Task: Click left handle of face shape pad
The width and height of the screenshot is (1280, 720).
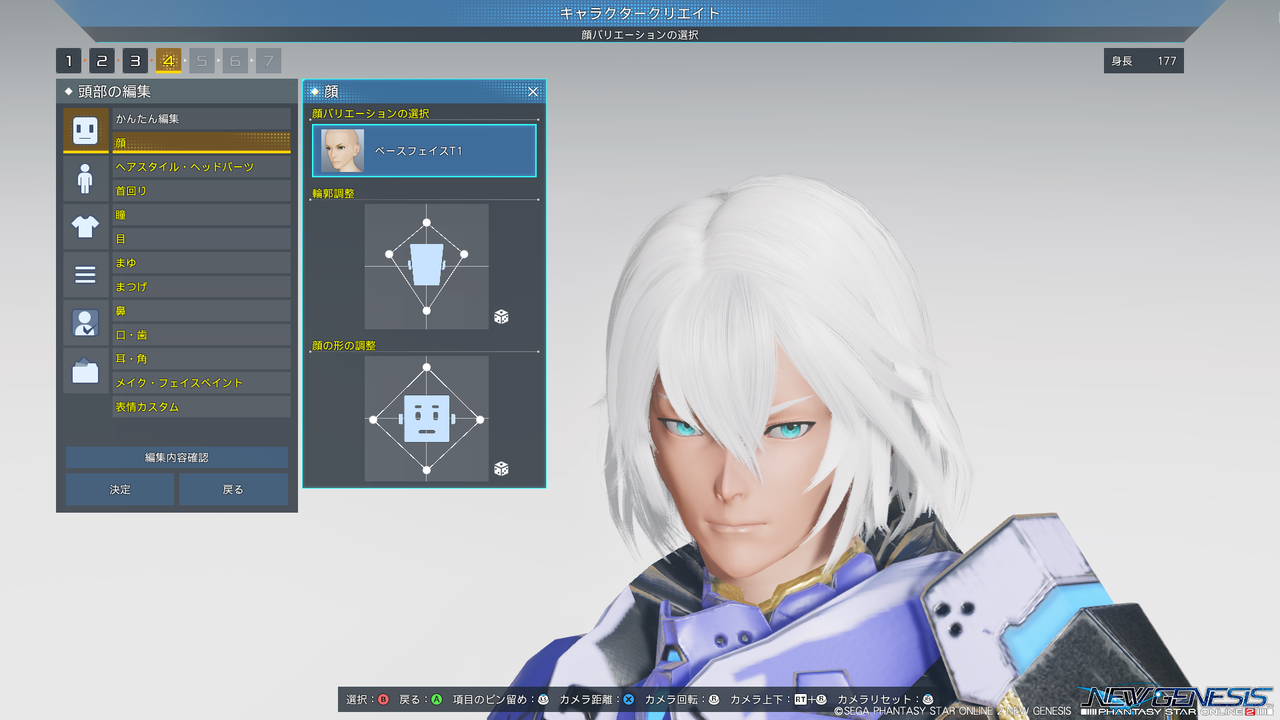Action: (x=374, y=420)
